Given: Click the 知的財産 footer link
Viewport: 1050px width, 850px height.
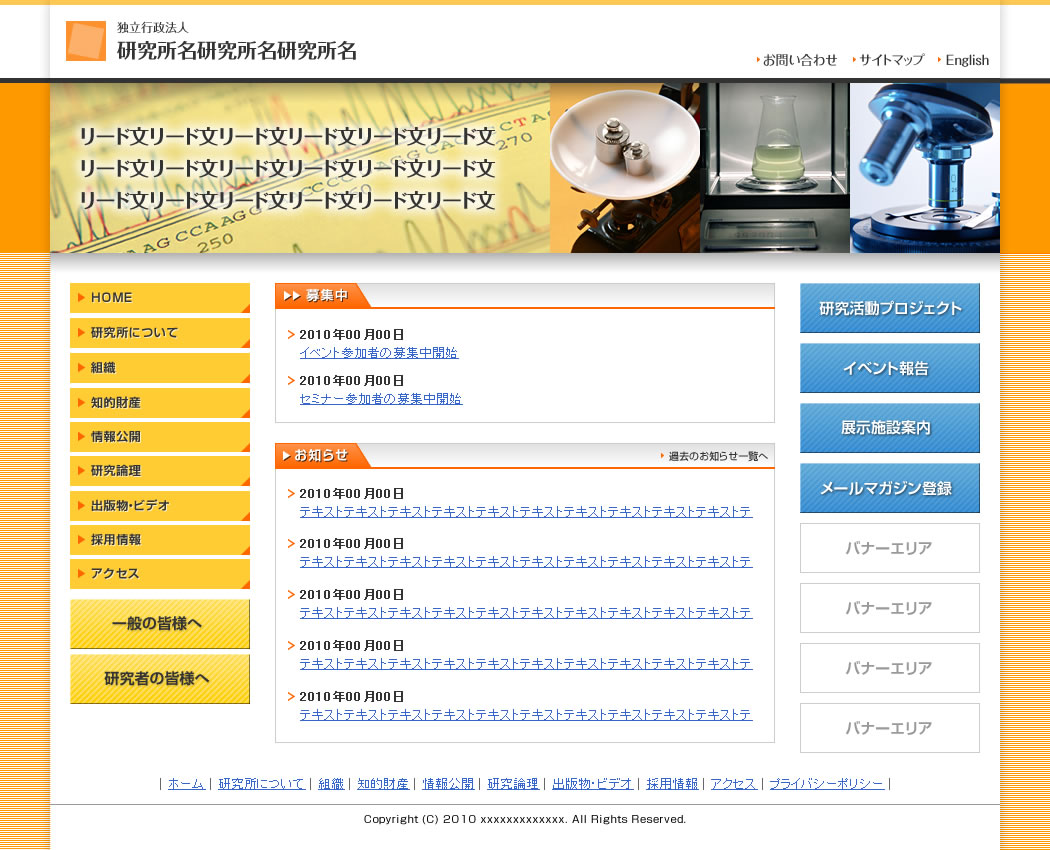Looking at the screenshot, I should 383,784.
